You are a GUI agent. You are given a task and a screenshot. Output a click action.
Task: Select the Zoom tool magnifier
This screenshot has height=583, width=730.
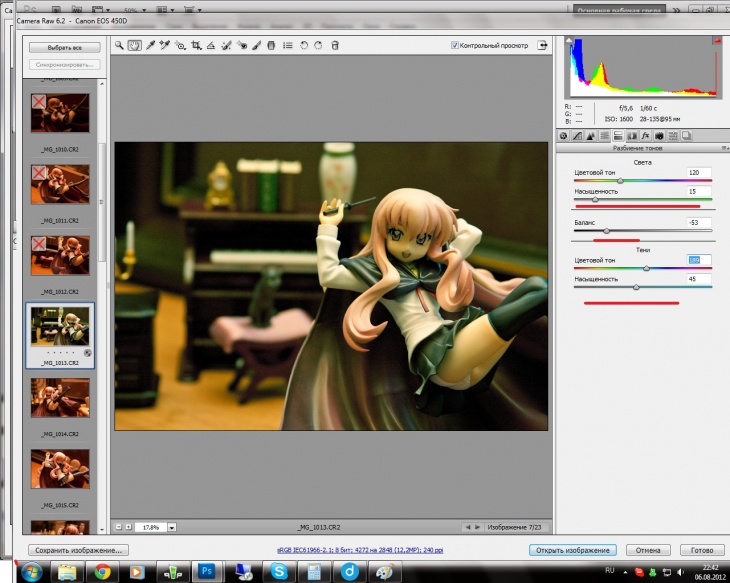tap(119, 45)
